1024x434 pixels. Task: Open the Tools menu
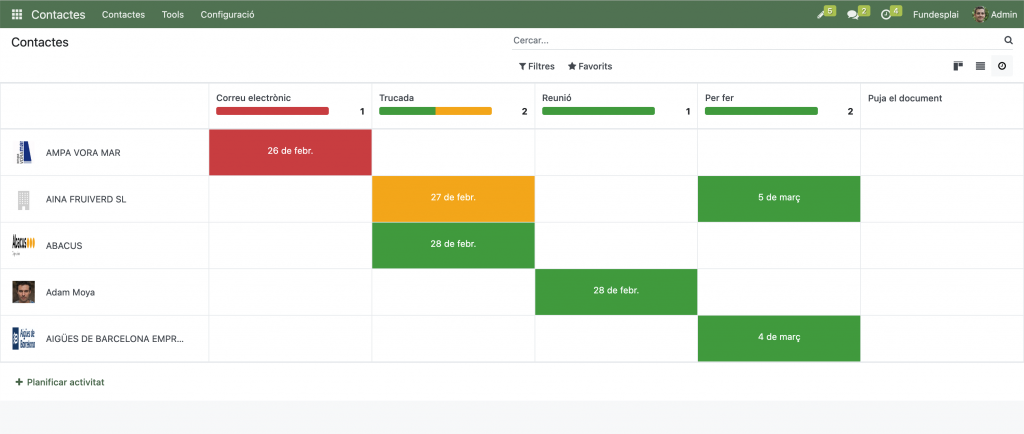(172, 15)
